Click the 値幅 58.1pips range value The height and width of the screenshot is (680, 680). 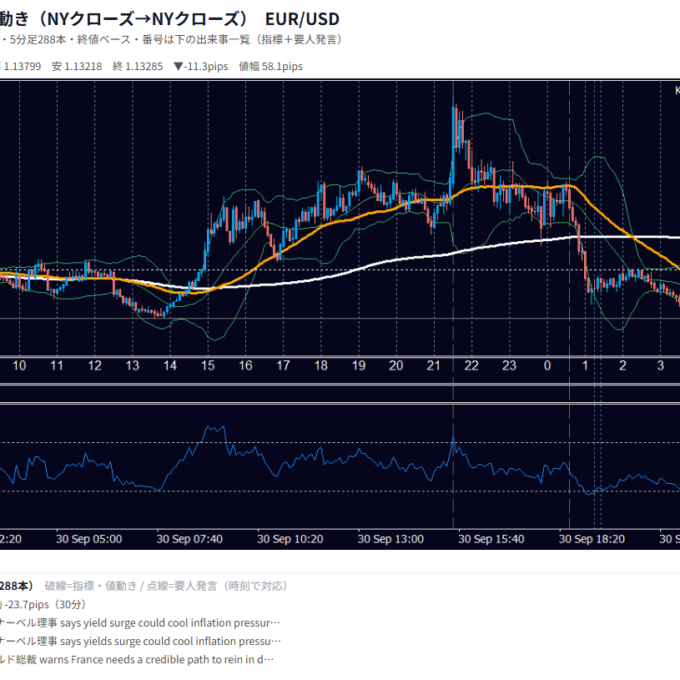point(271,66)
